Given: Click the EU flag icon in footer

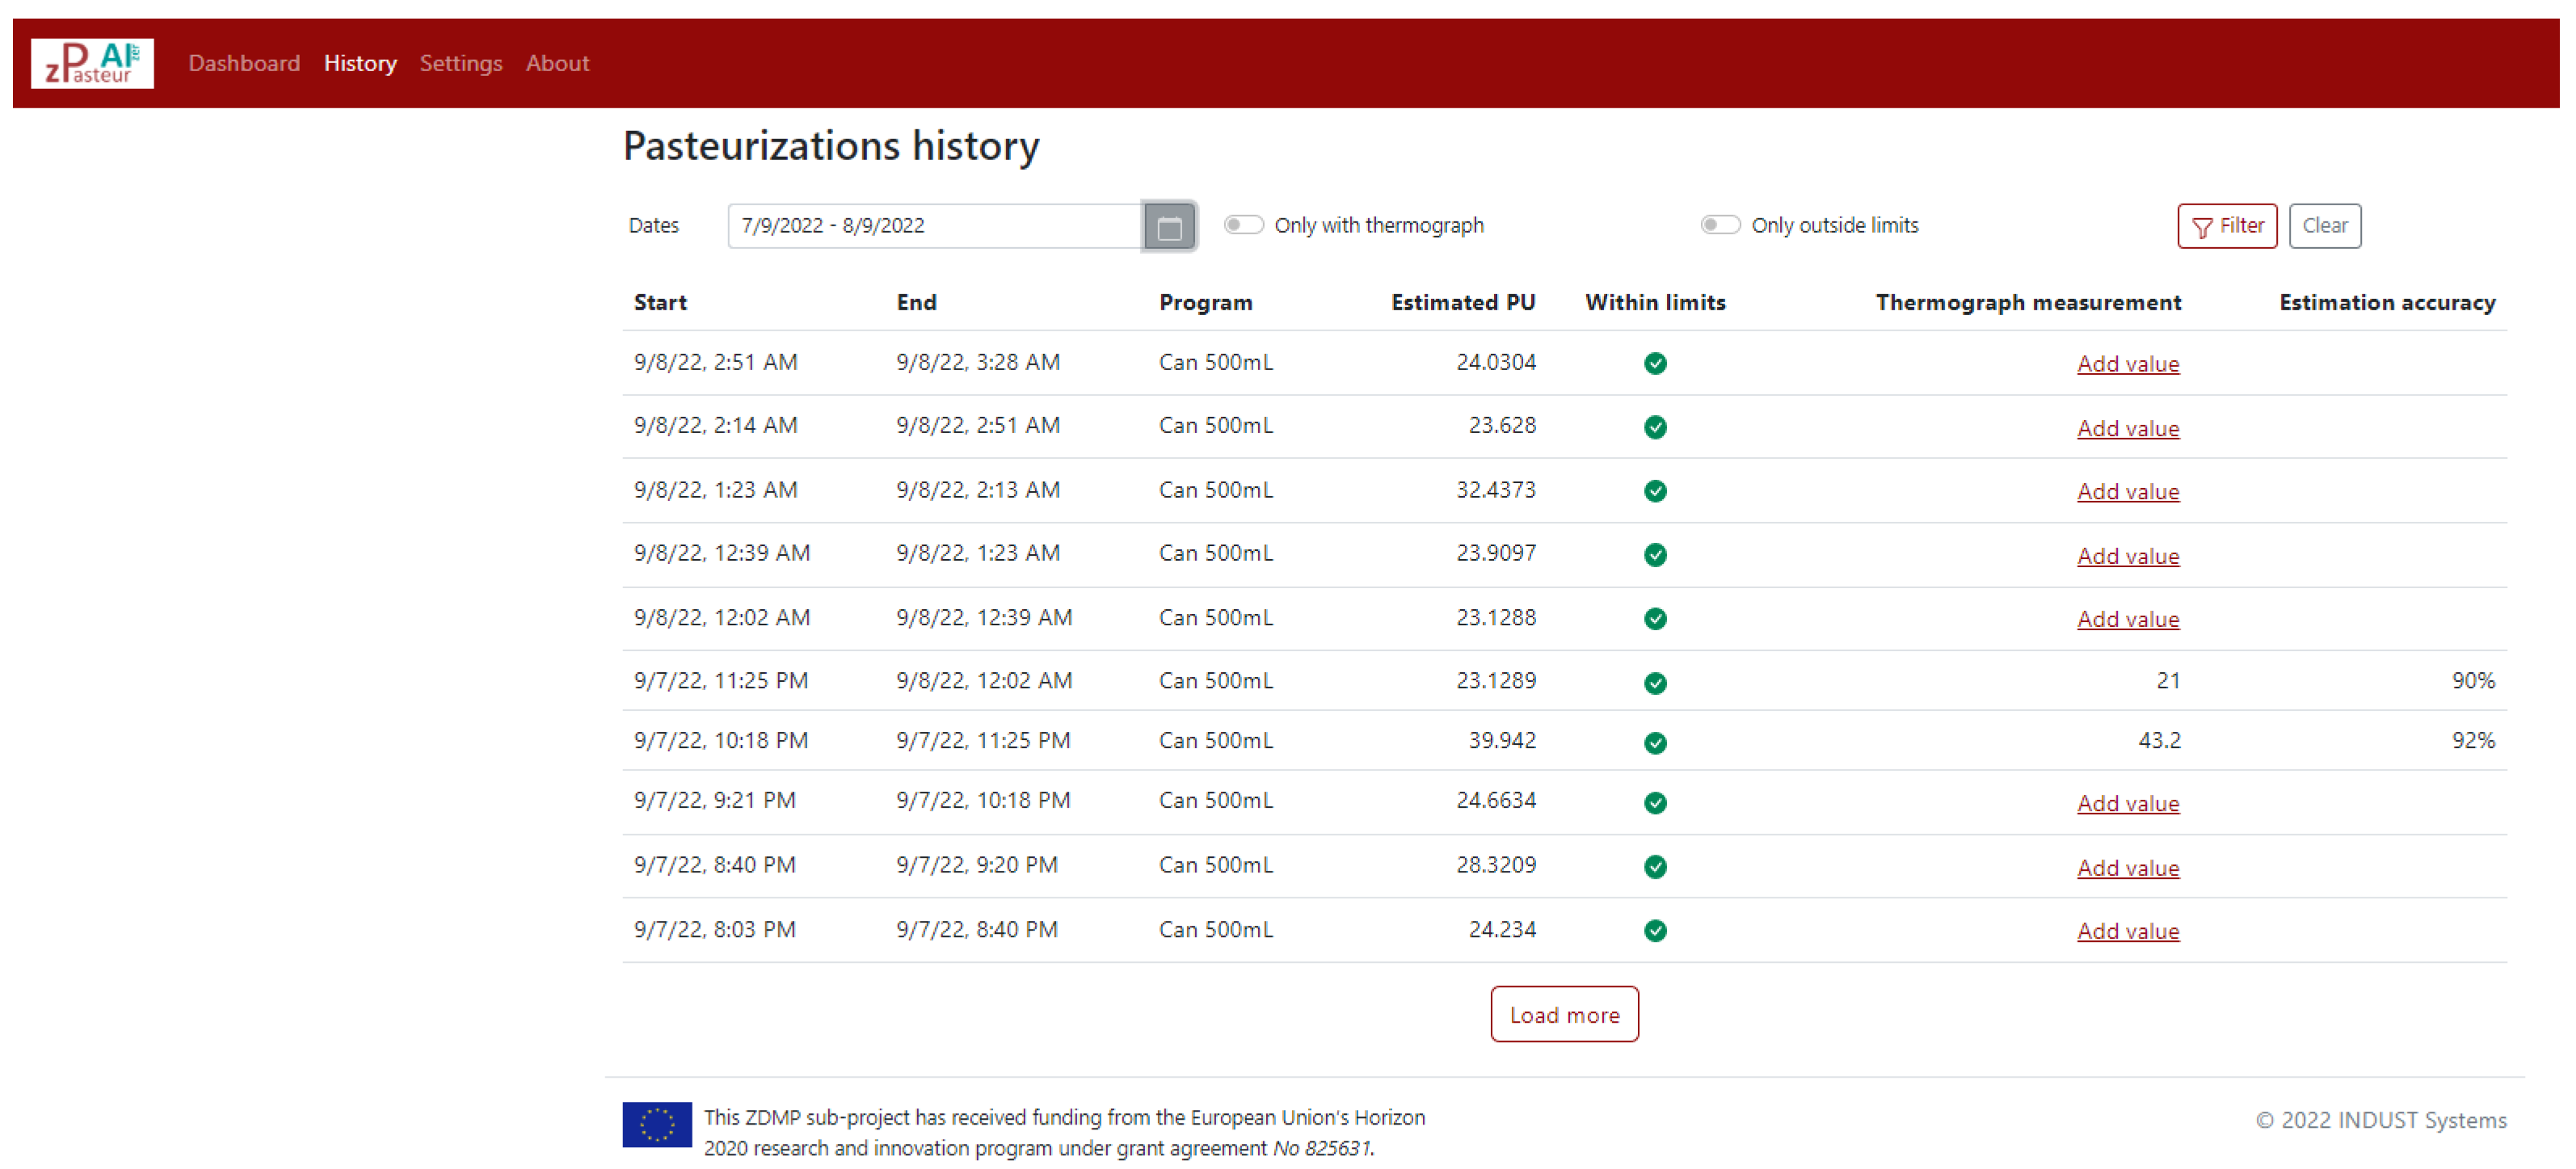Looking at the screenshot, I should point(656,1124).
